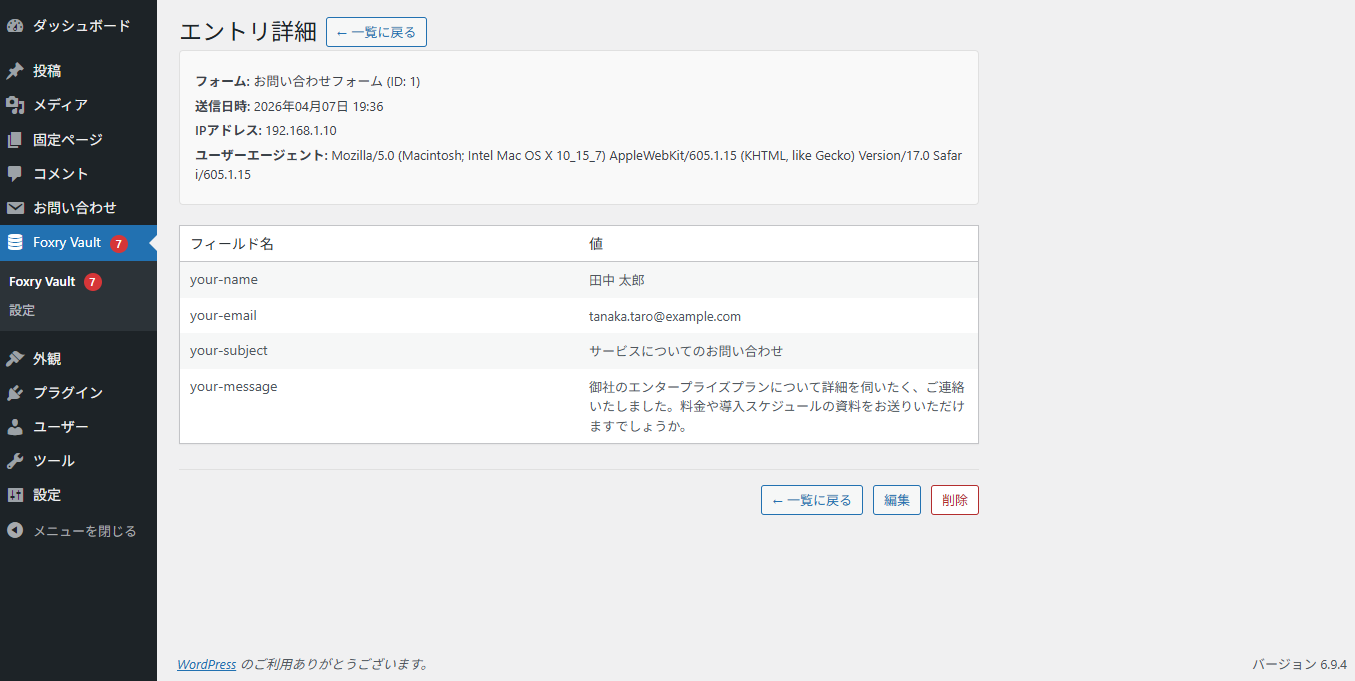Viewport: 1355px width, 681px height.
Task: Select the 設定 submenu under Foxry Vault
Action: tap(22, 310)
